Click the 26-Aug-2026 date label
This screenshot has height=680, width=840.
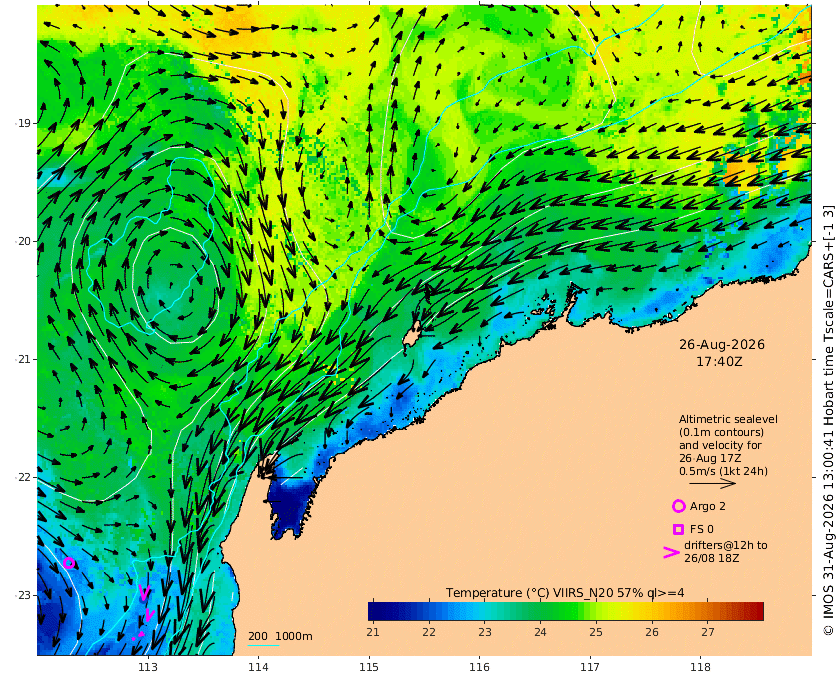(x=722, y=345)
